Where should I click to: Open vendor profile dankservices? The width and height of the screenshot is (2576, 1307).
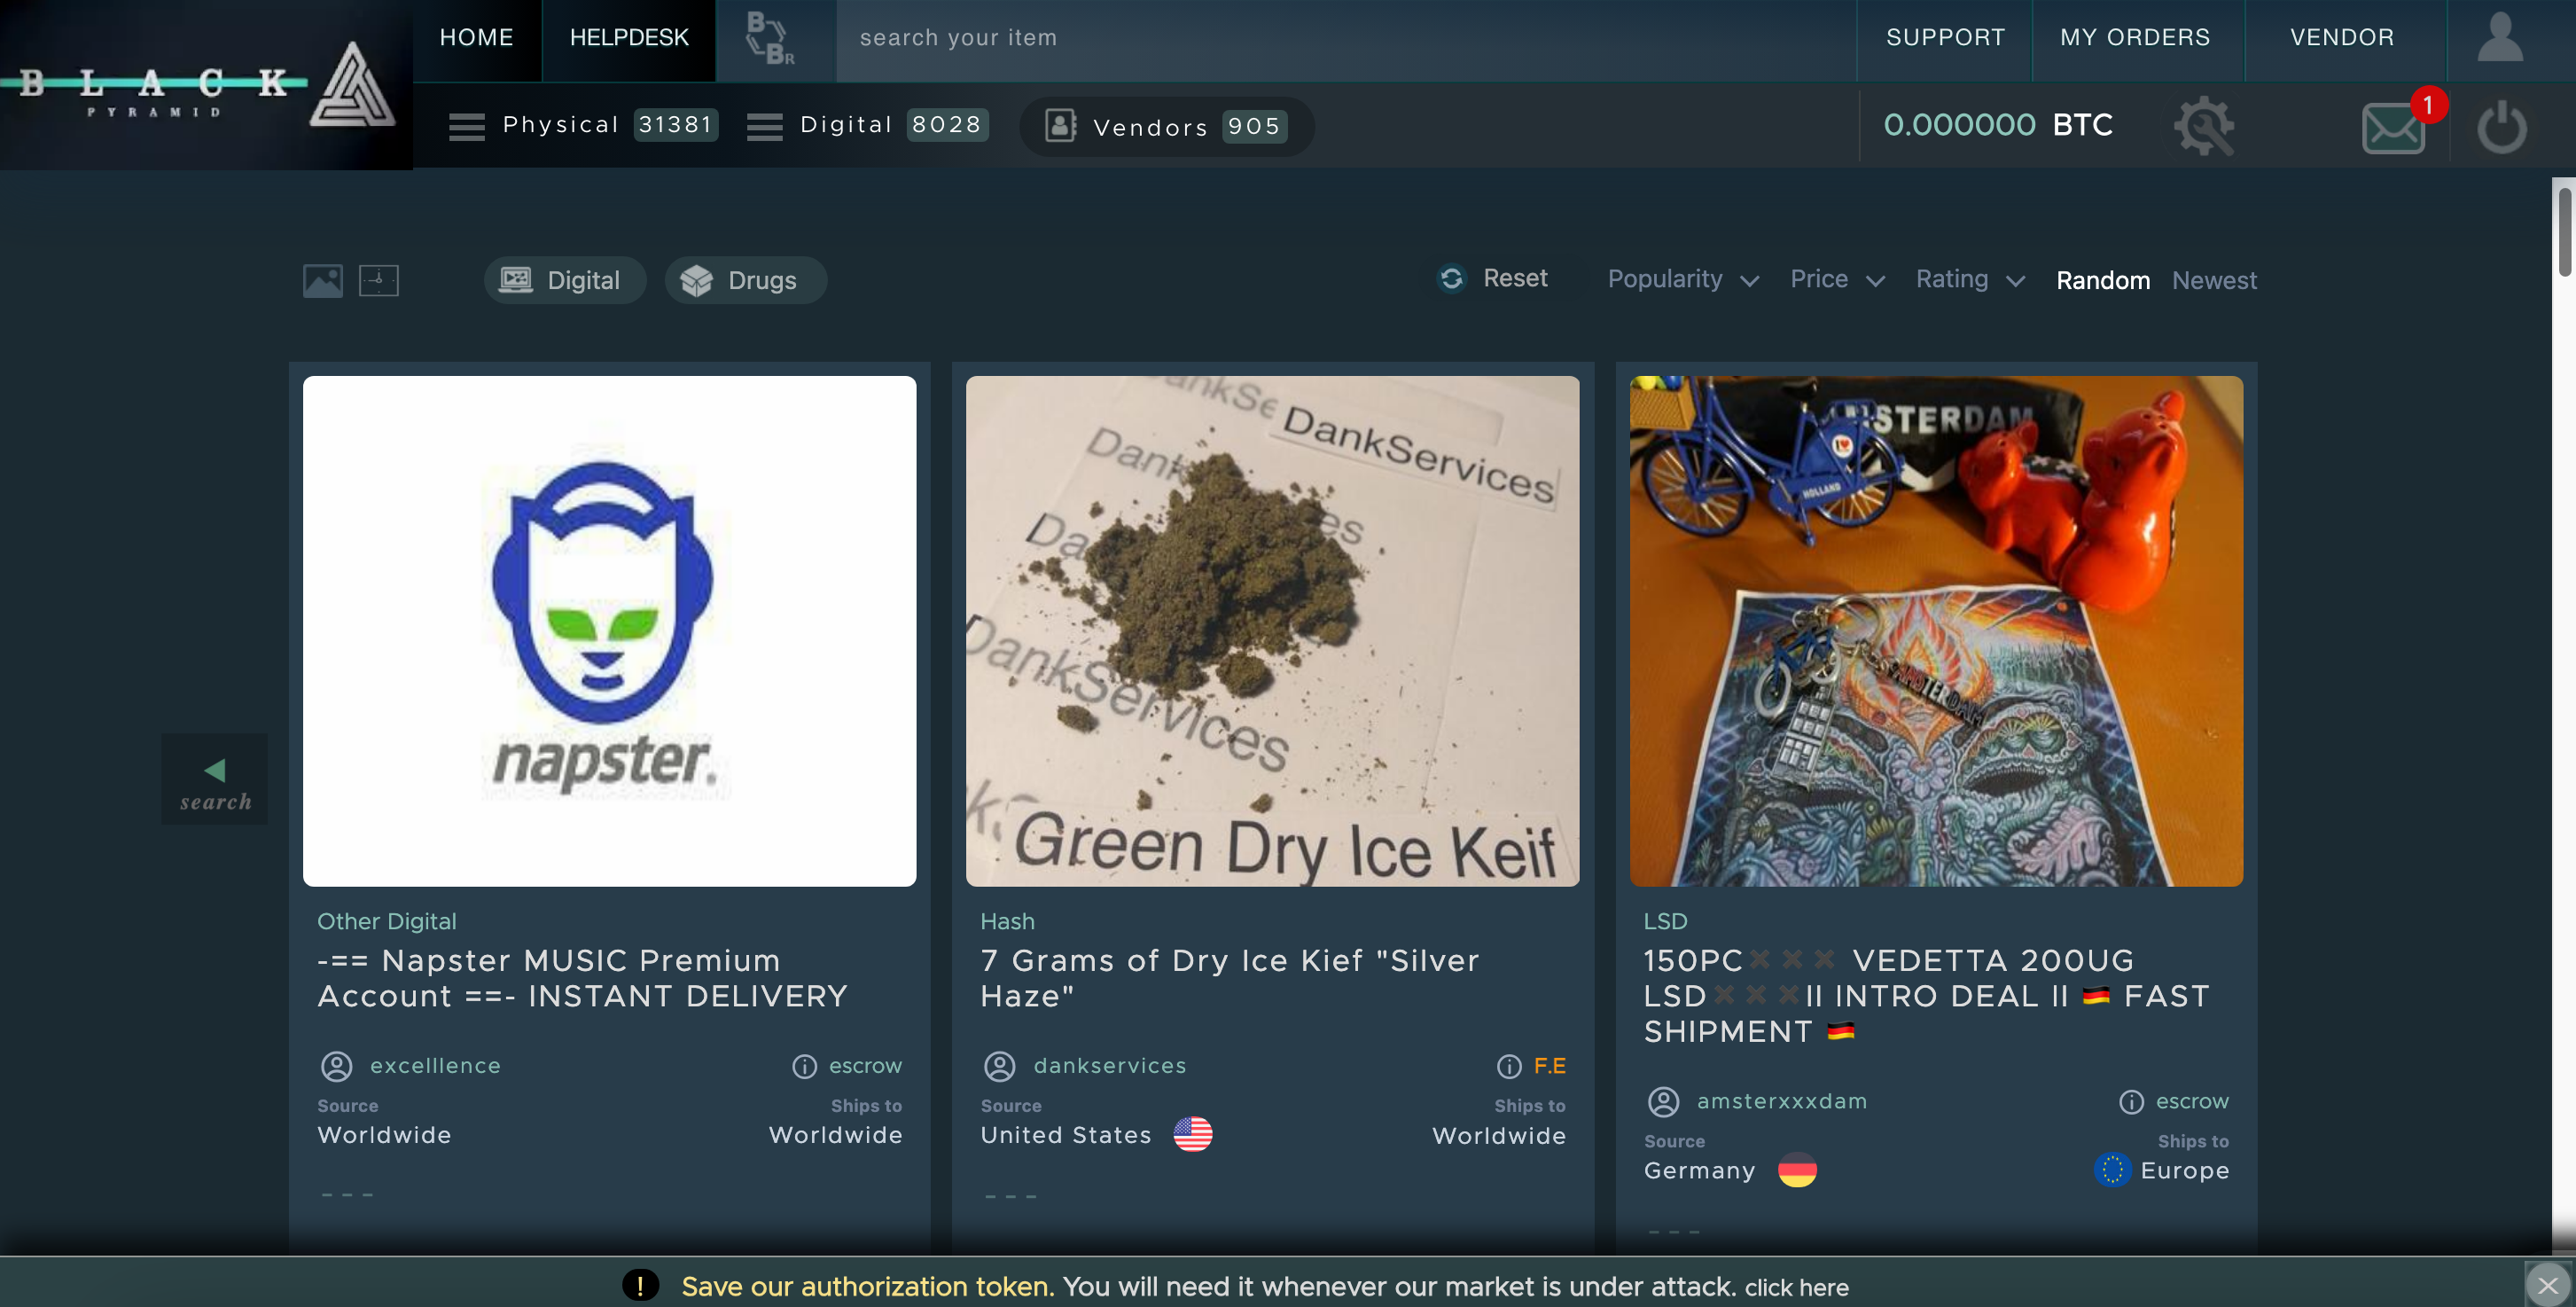(x=1109, y=1066)
